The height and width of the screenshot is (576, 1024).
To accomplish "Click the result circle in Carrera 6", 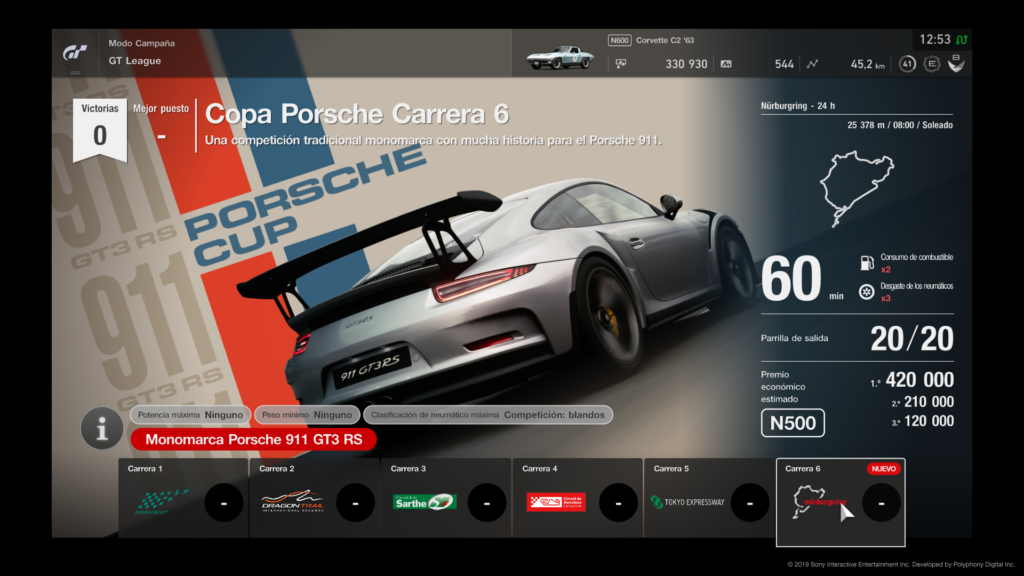I will point(881,503).
